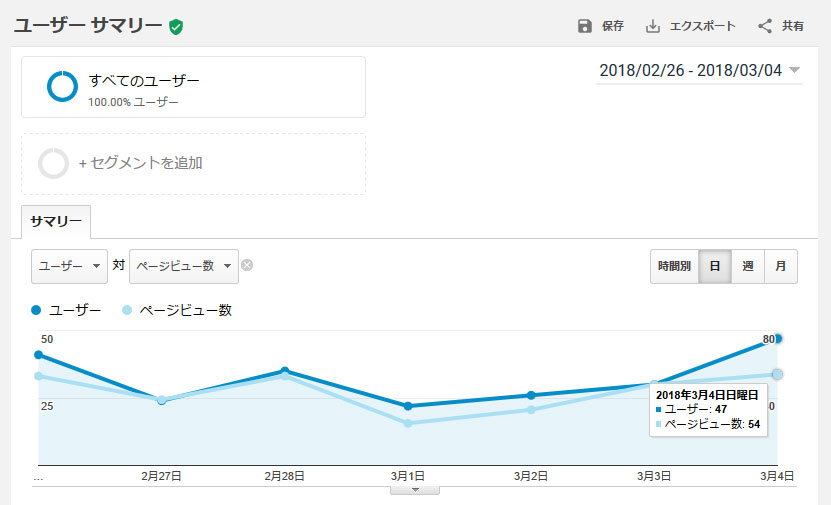The width and height of the screenshot is (831, 505).
Task: Remove the ページビュー数 metric with the x icon
Action: 247,265
